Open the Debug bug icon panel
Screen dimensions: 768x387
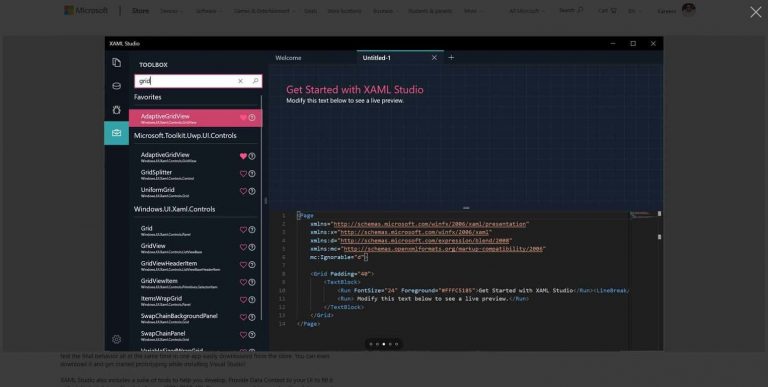116,110
